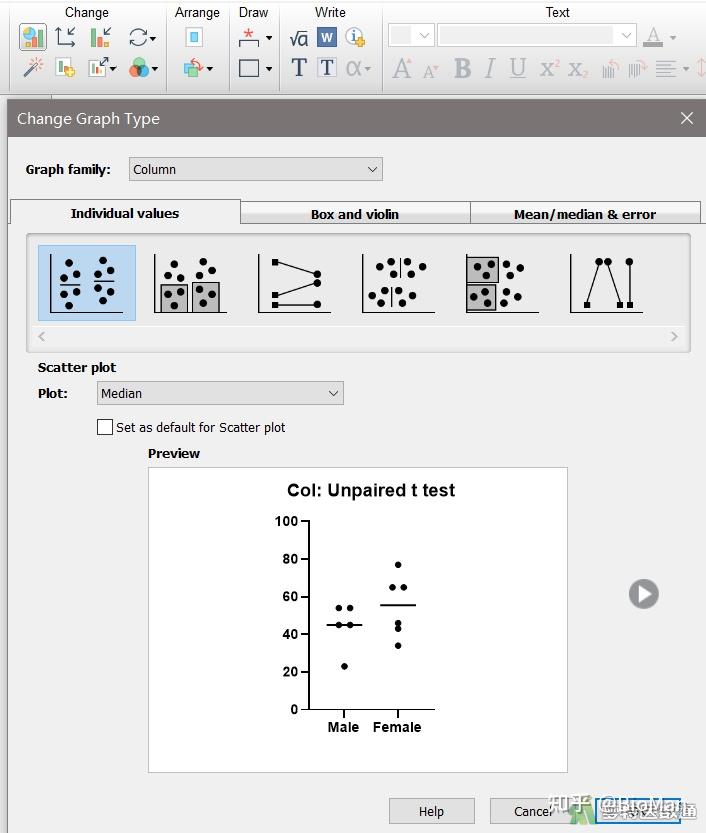The width and height of the screenshot is (706, 833).
Task: Open the draw rectangle dropdown arrow
Action: [x=269, y=69]
